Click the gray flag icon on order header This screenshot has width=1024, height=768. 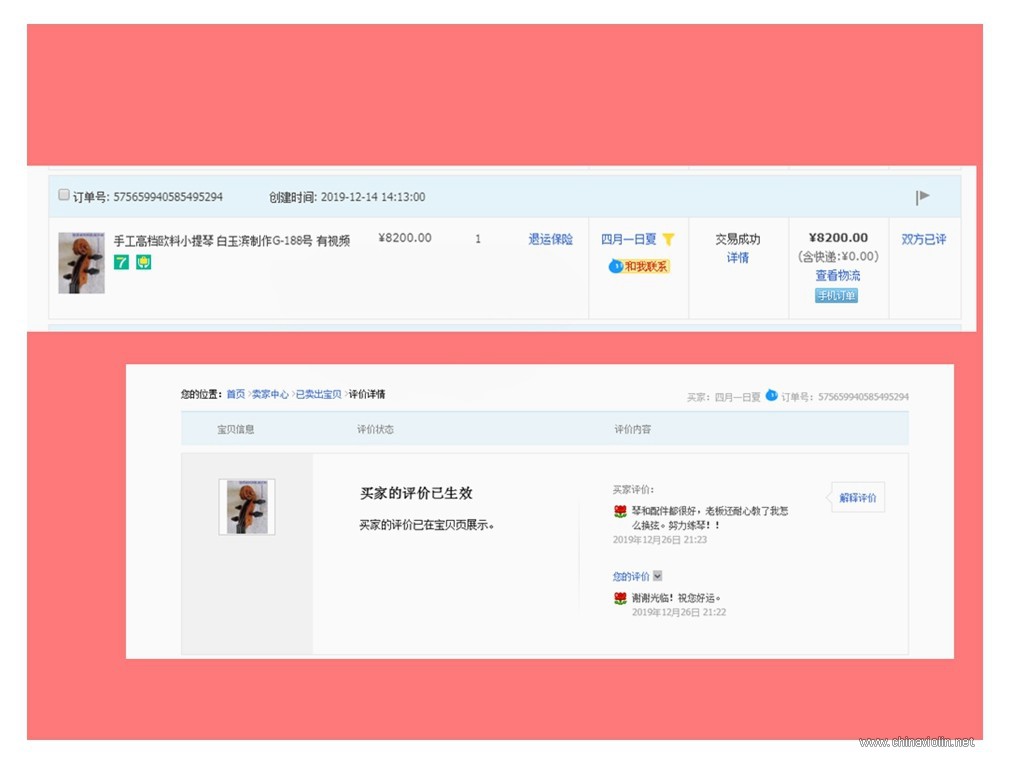[x=922, y=197]
